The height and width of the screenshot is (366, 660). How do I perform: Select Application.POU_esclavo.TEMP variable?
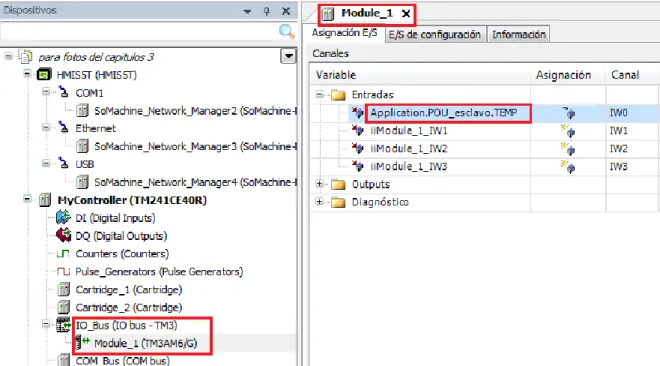[x=444, y=113]
